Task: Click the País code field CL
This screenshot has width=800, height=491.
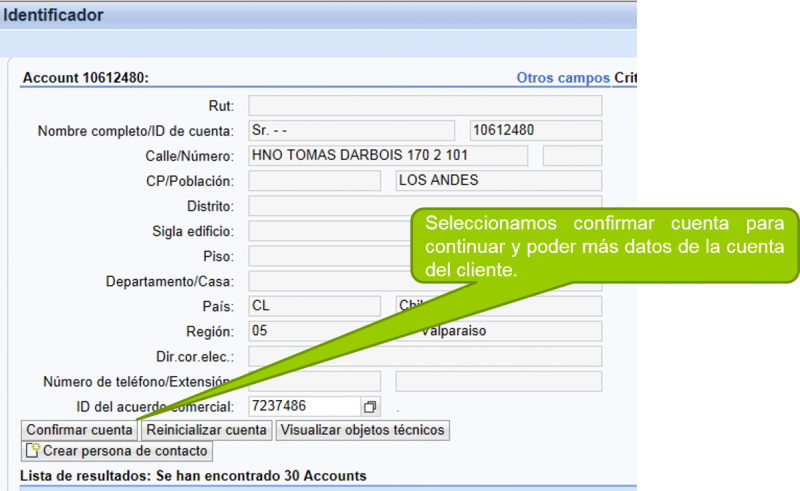Action: 314,306
